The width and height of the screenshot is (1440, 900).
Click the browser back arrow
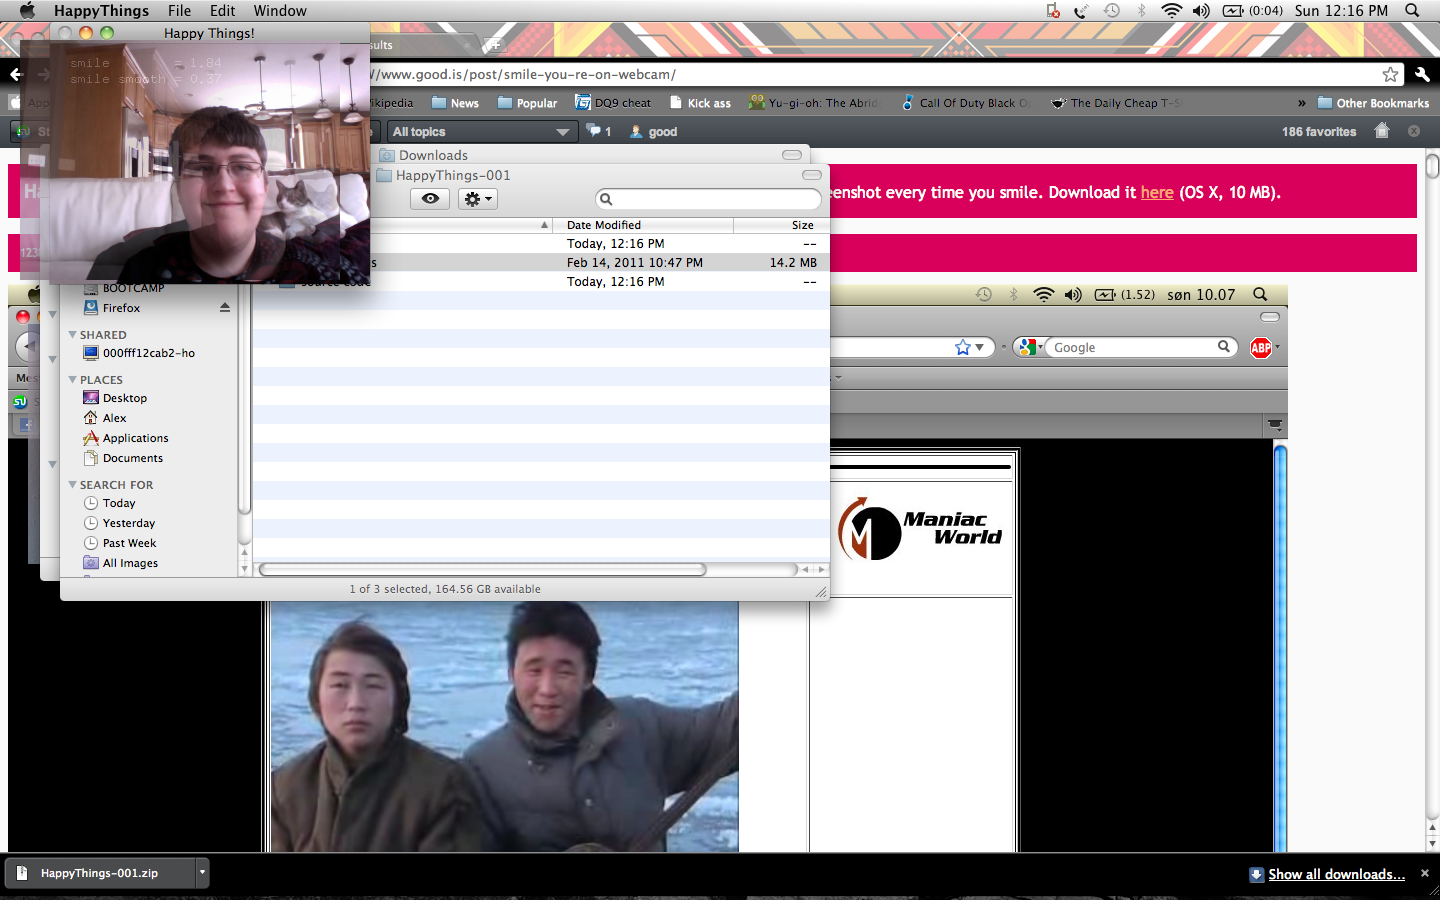click(x=15, y=75)
